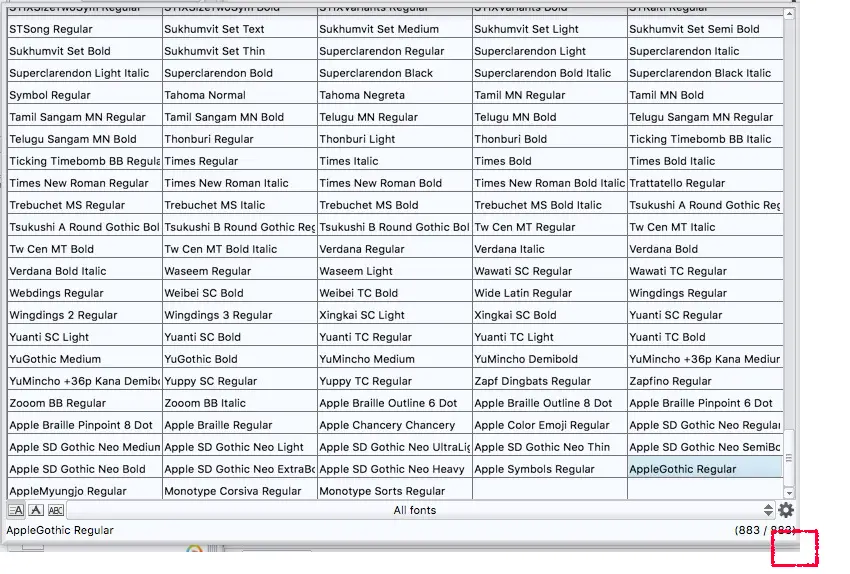Choose YuGothic Medium font

coord(85,359)
